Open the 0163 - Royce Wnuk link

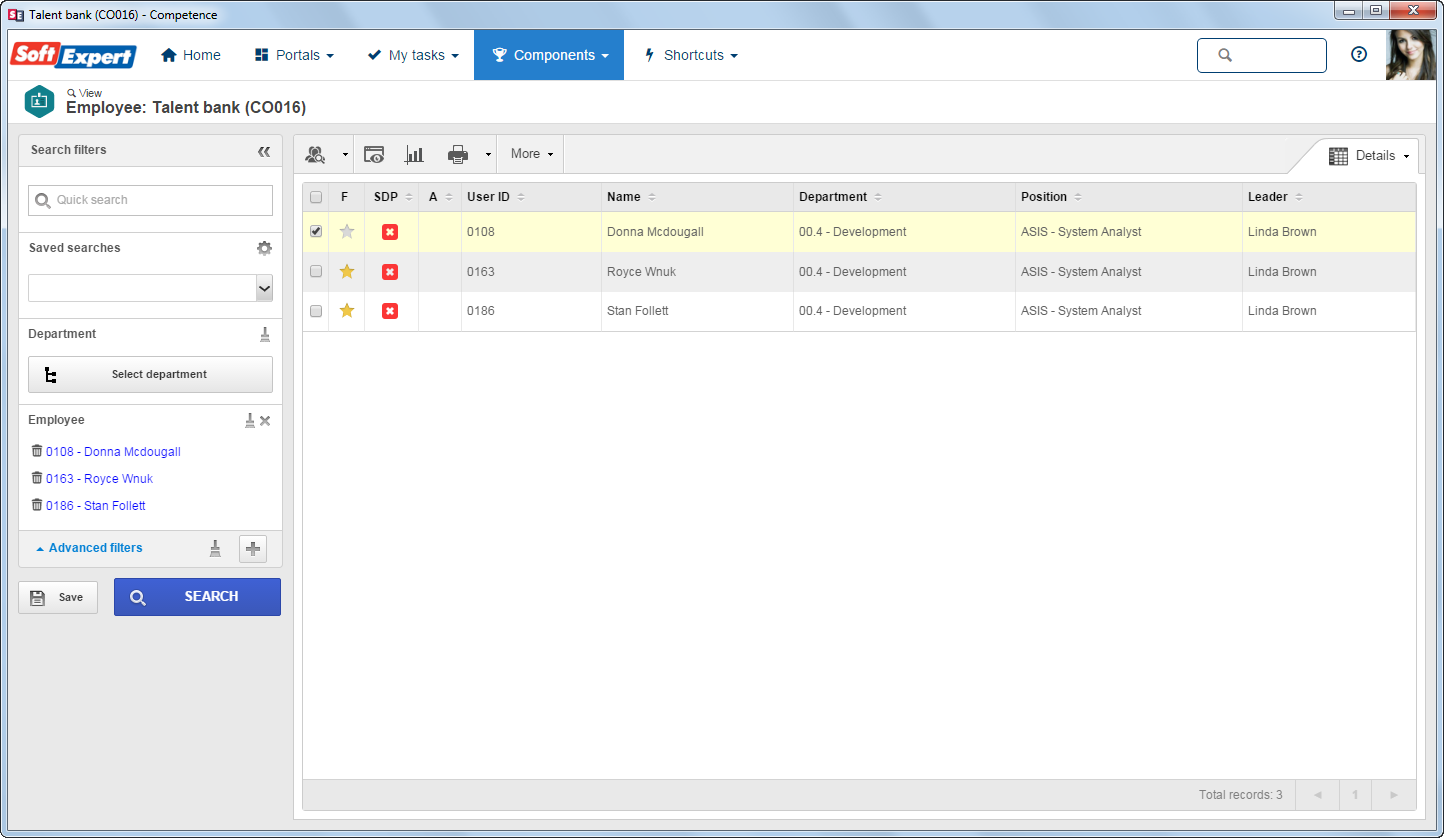pos(99,479)
